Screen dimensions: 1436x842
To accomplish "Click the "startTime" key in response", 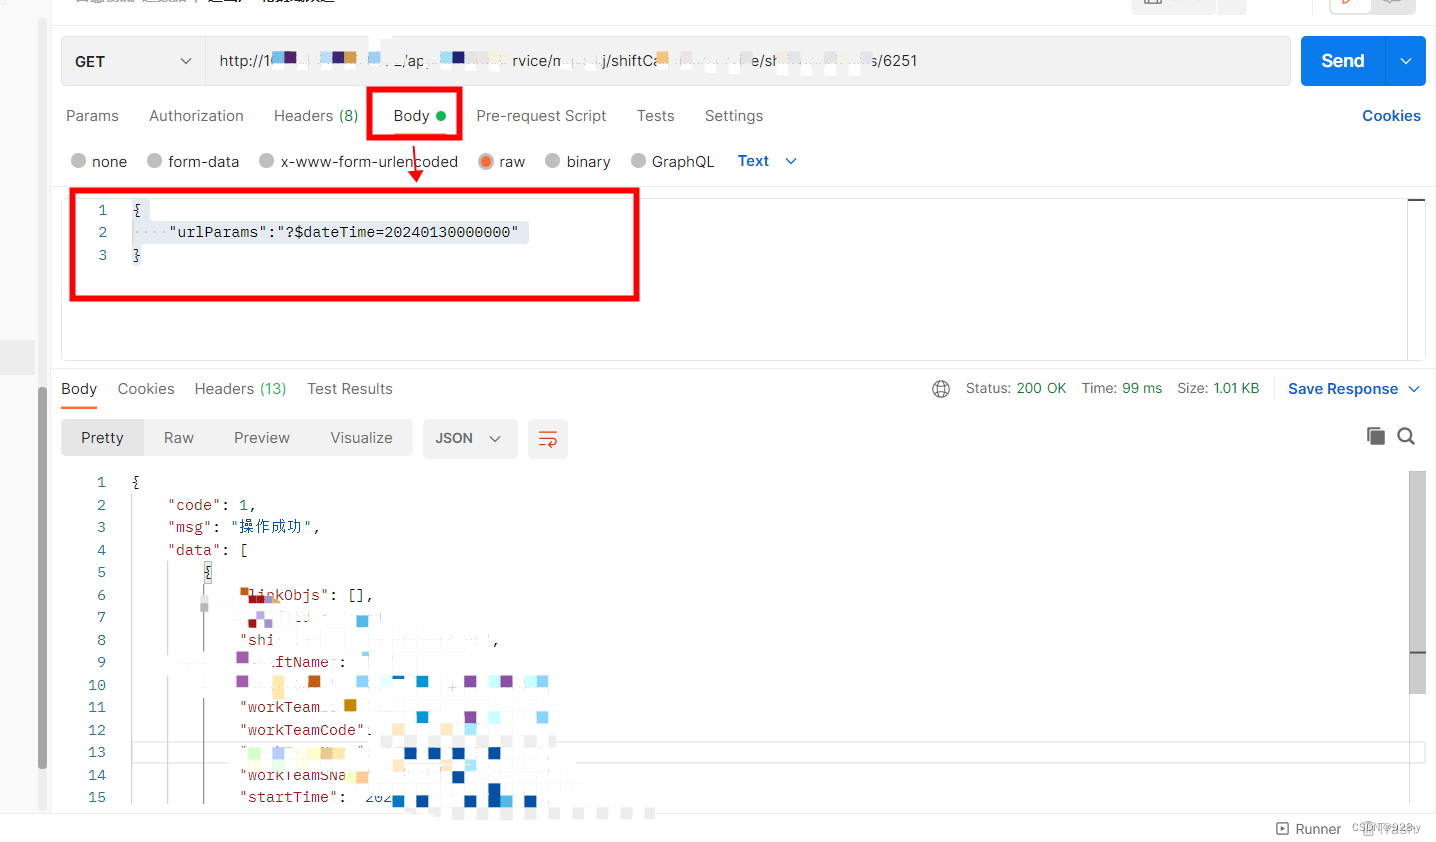I will tap(290, 797).
